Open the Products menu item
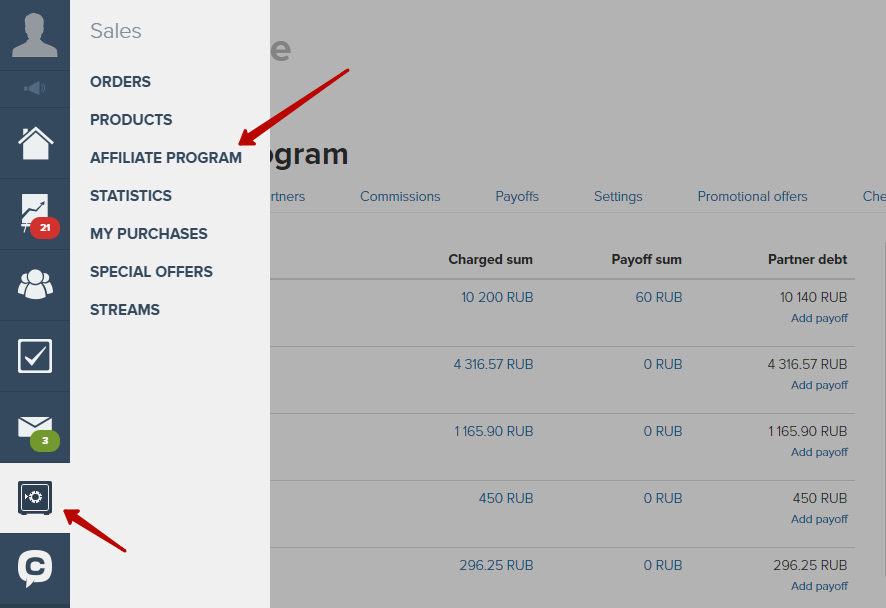 click(x=131, y=120)
